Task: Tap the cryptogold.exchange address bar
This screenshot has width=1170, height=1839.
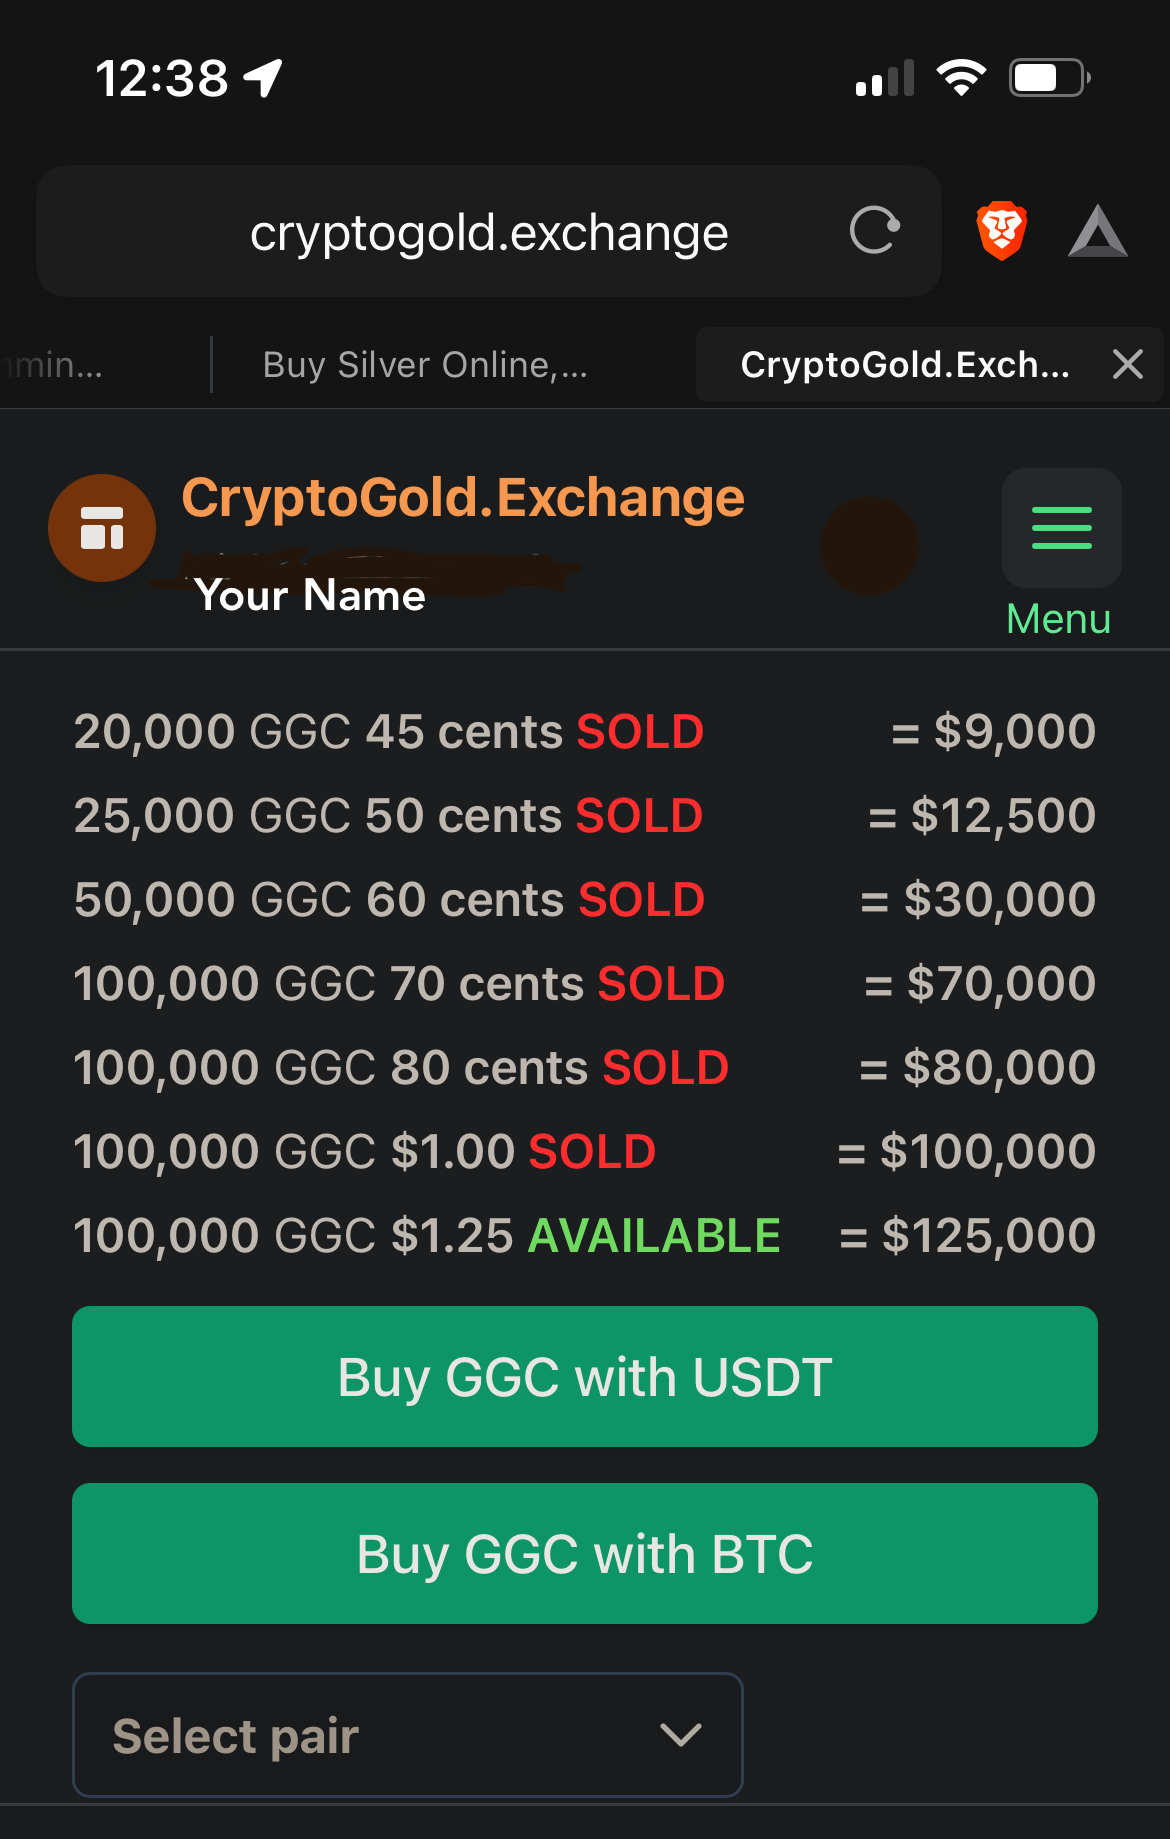Action: (x=488, y=232)
